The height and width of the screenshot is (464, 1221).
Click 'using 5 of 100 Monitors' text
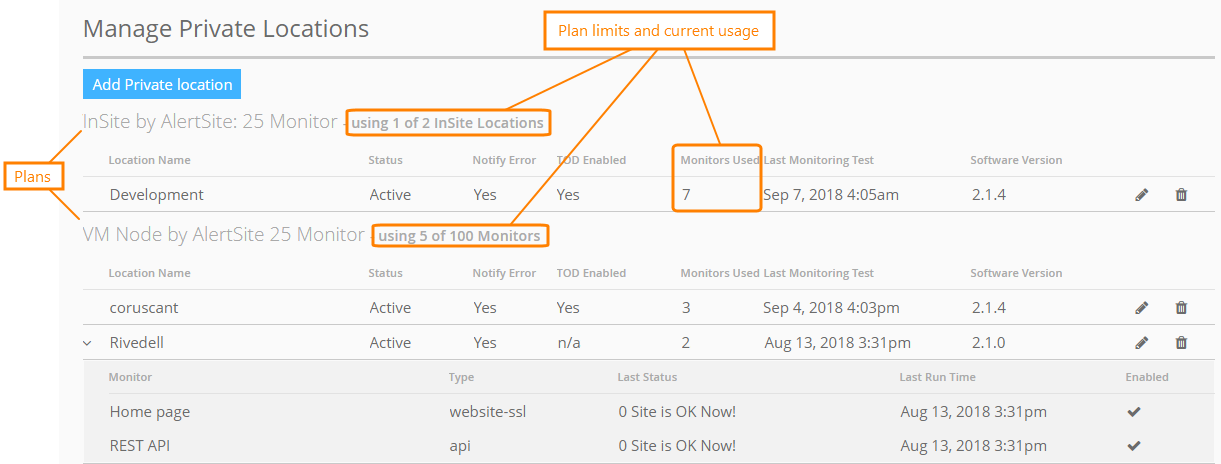[459, 236]
